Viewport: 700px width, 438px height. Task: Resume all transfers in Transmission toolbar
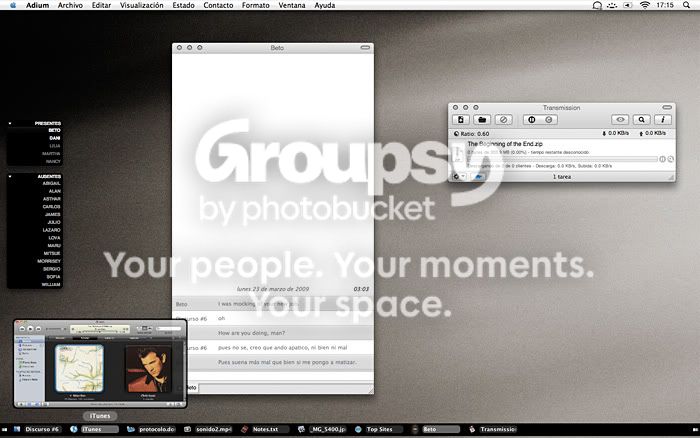click(549, 120)
